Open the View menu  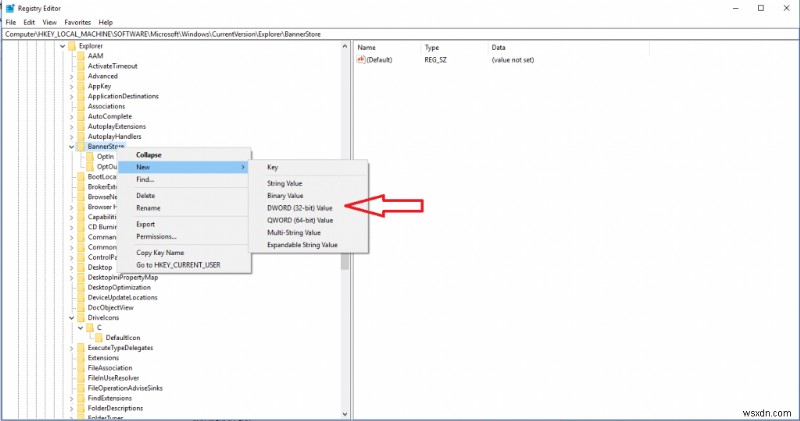[x=49, y=22]
